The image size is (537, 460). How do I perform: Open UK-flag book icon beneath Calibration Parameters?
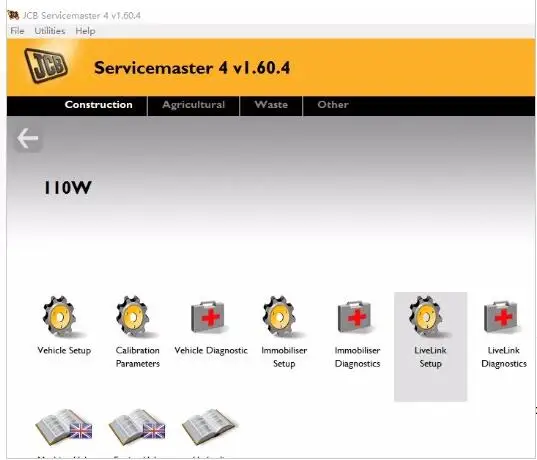pyautogui.click(x=137, y=427)
